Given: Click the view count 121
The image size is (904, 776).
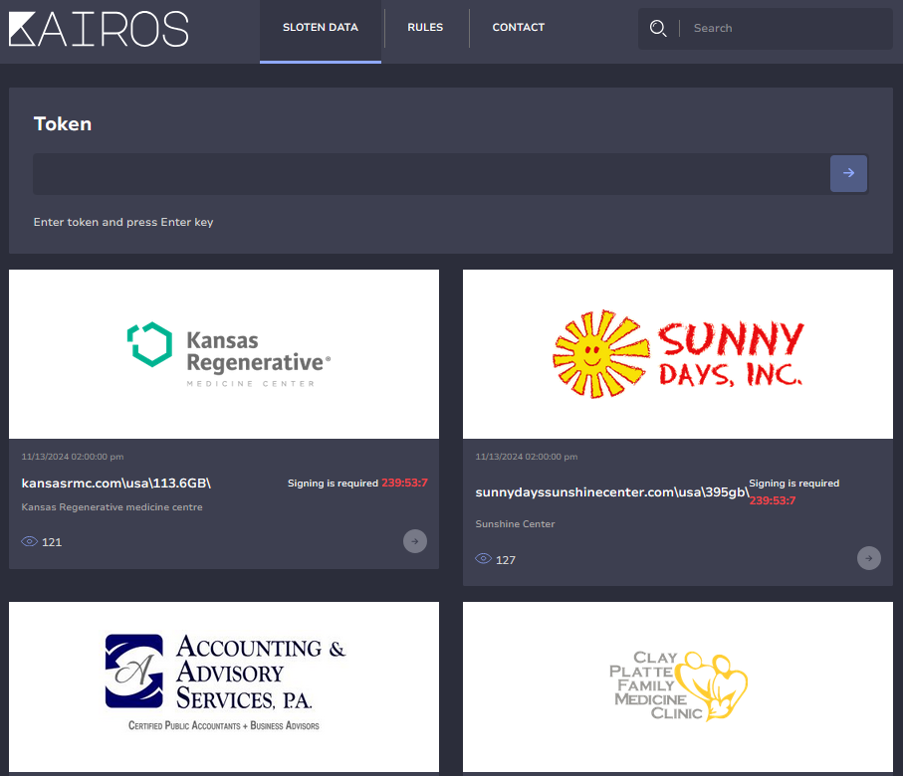Looking at the screenshot, I should point(52,542).
